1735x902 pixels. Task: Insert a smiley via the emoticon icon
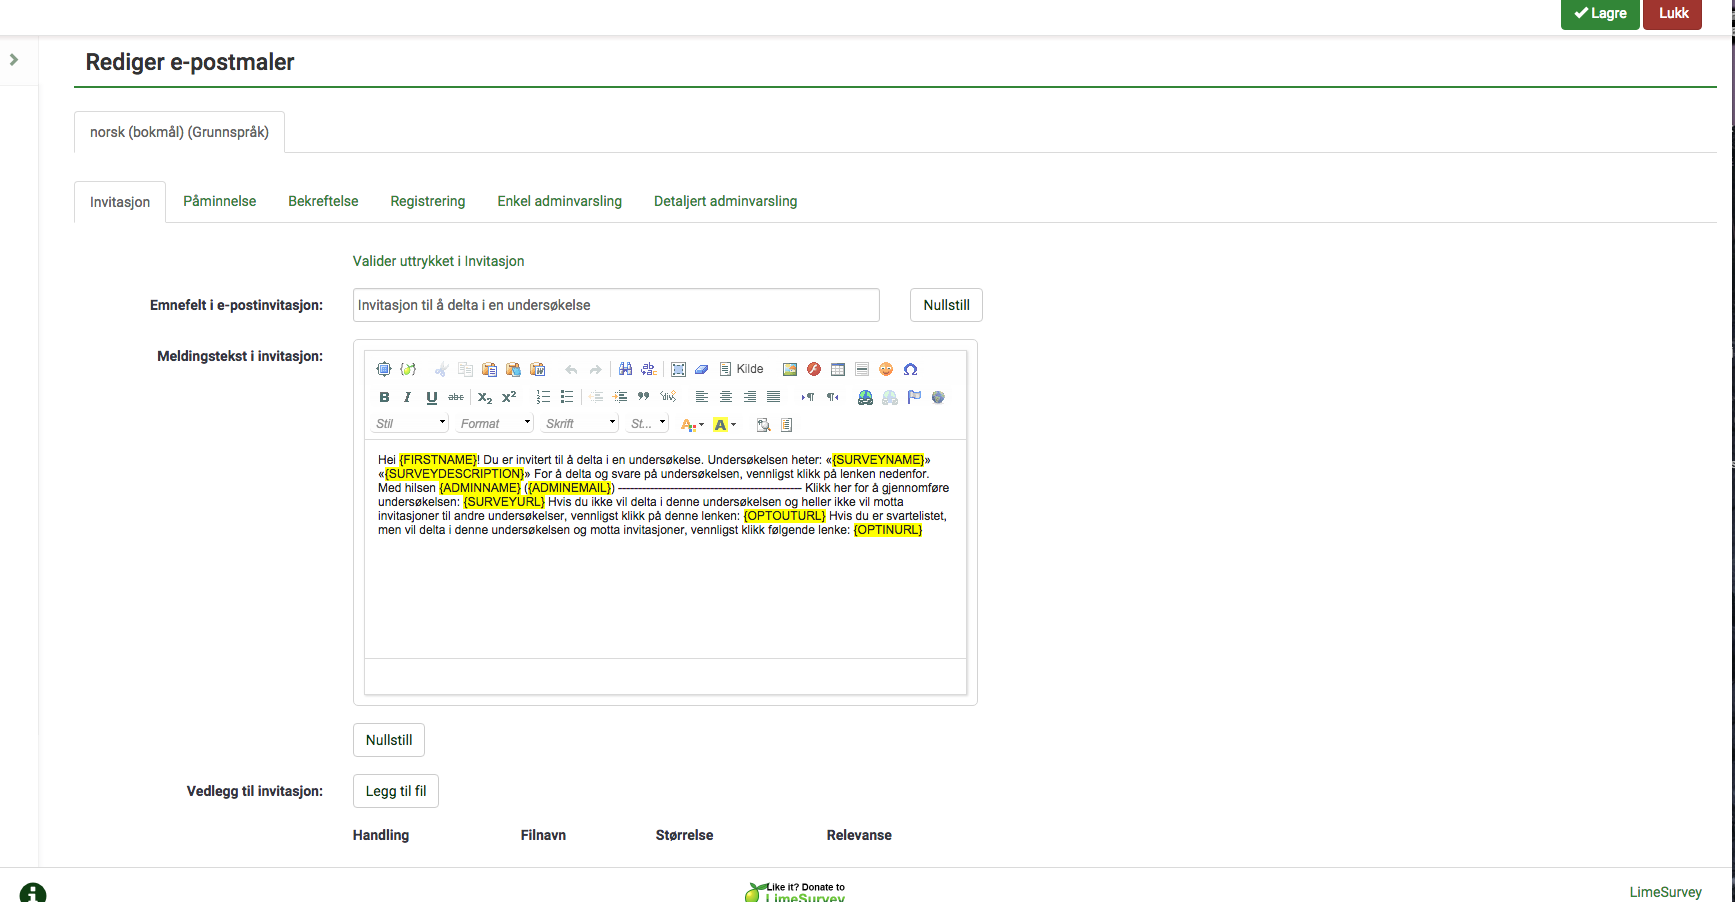click(885, 369)
